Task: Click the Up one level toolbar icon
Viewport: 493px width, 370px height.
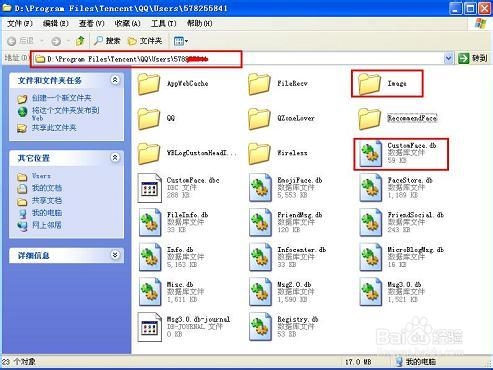Action: pos(80,41)
